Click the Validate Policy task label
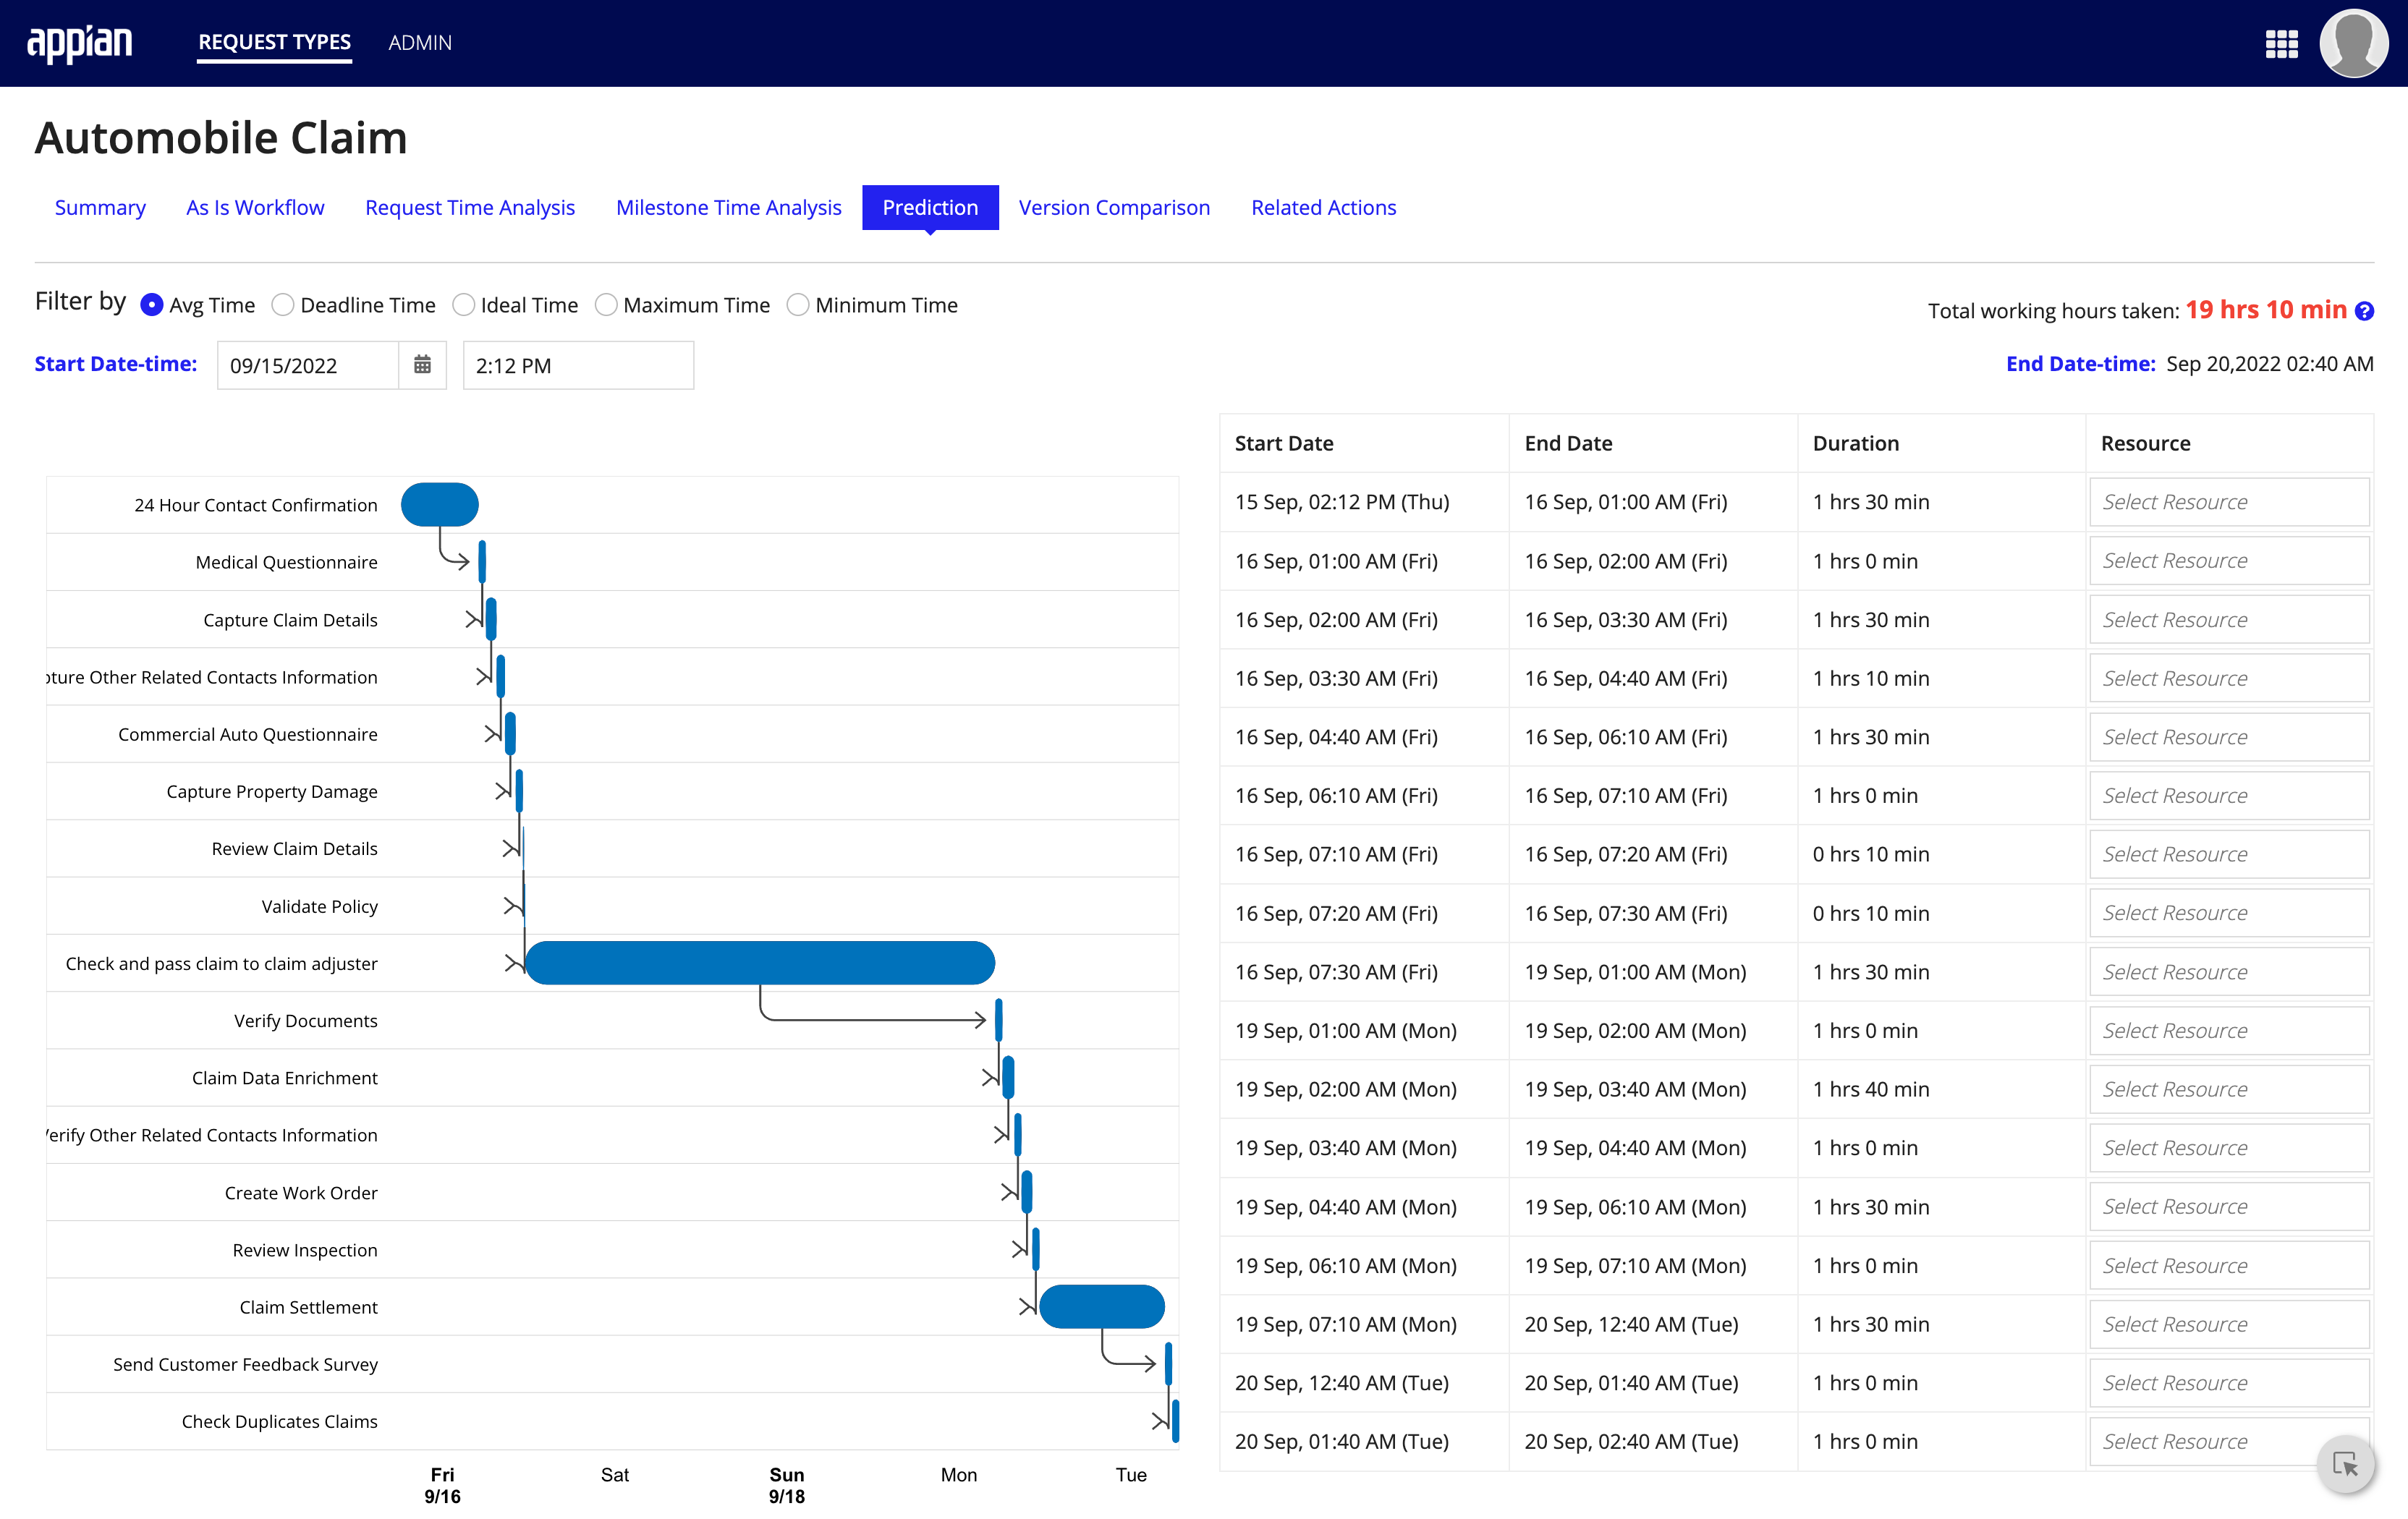Image resolution: width=2408 pixels, height=1519 pixels. pyautogui.click(x=319, y=906)
